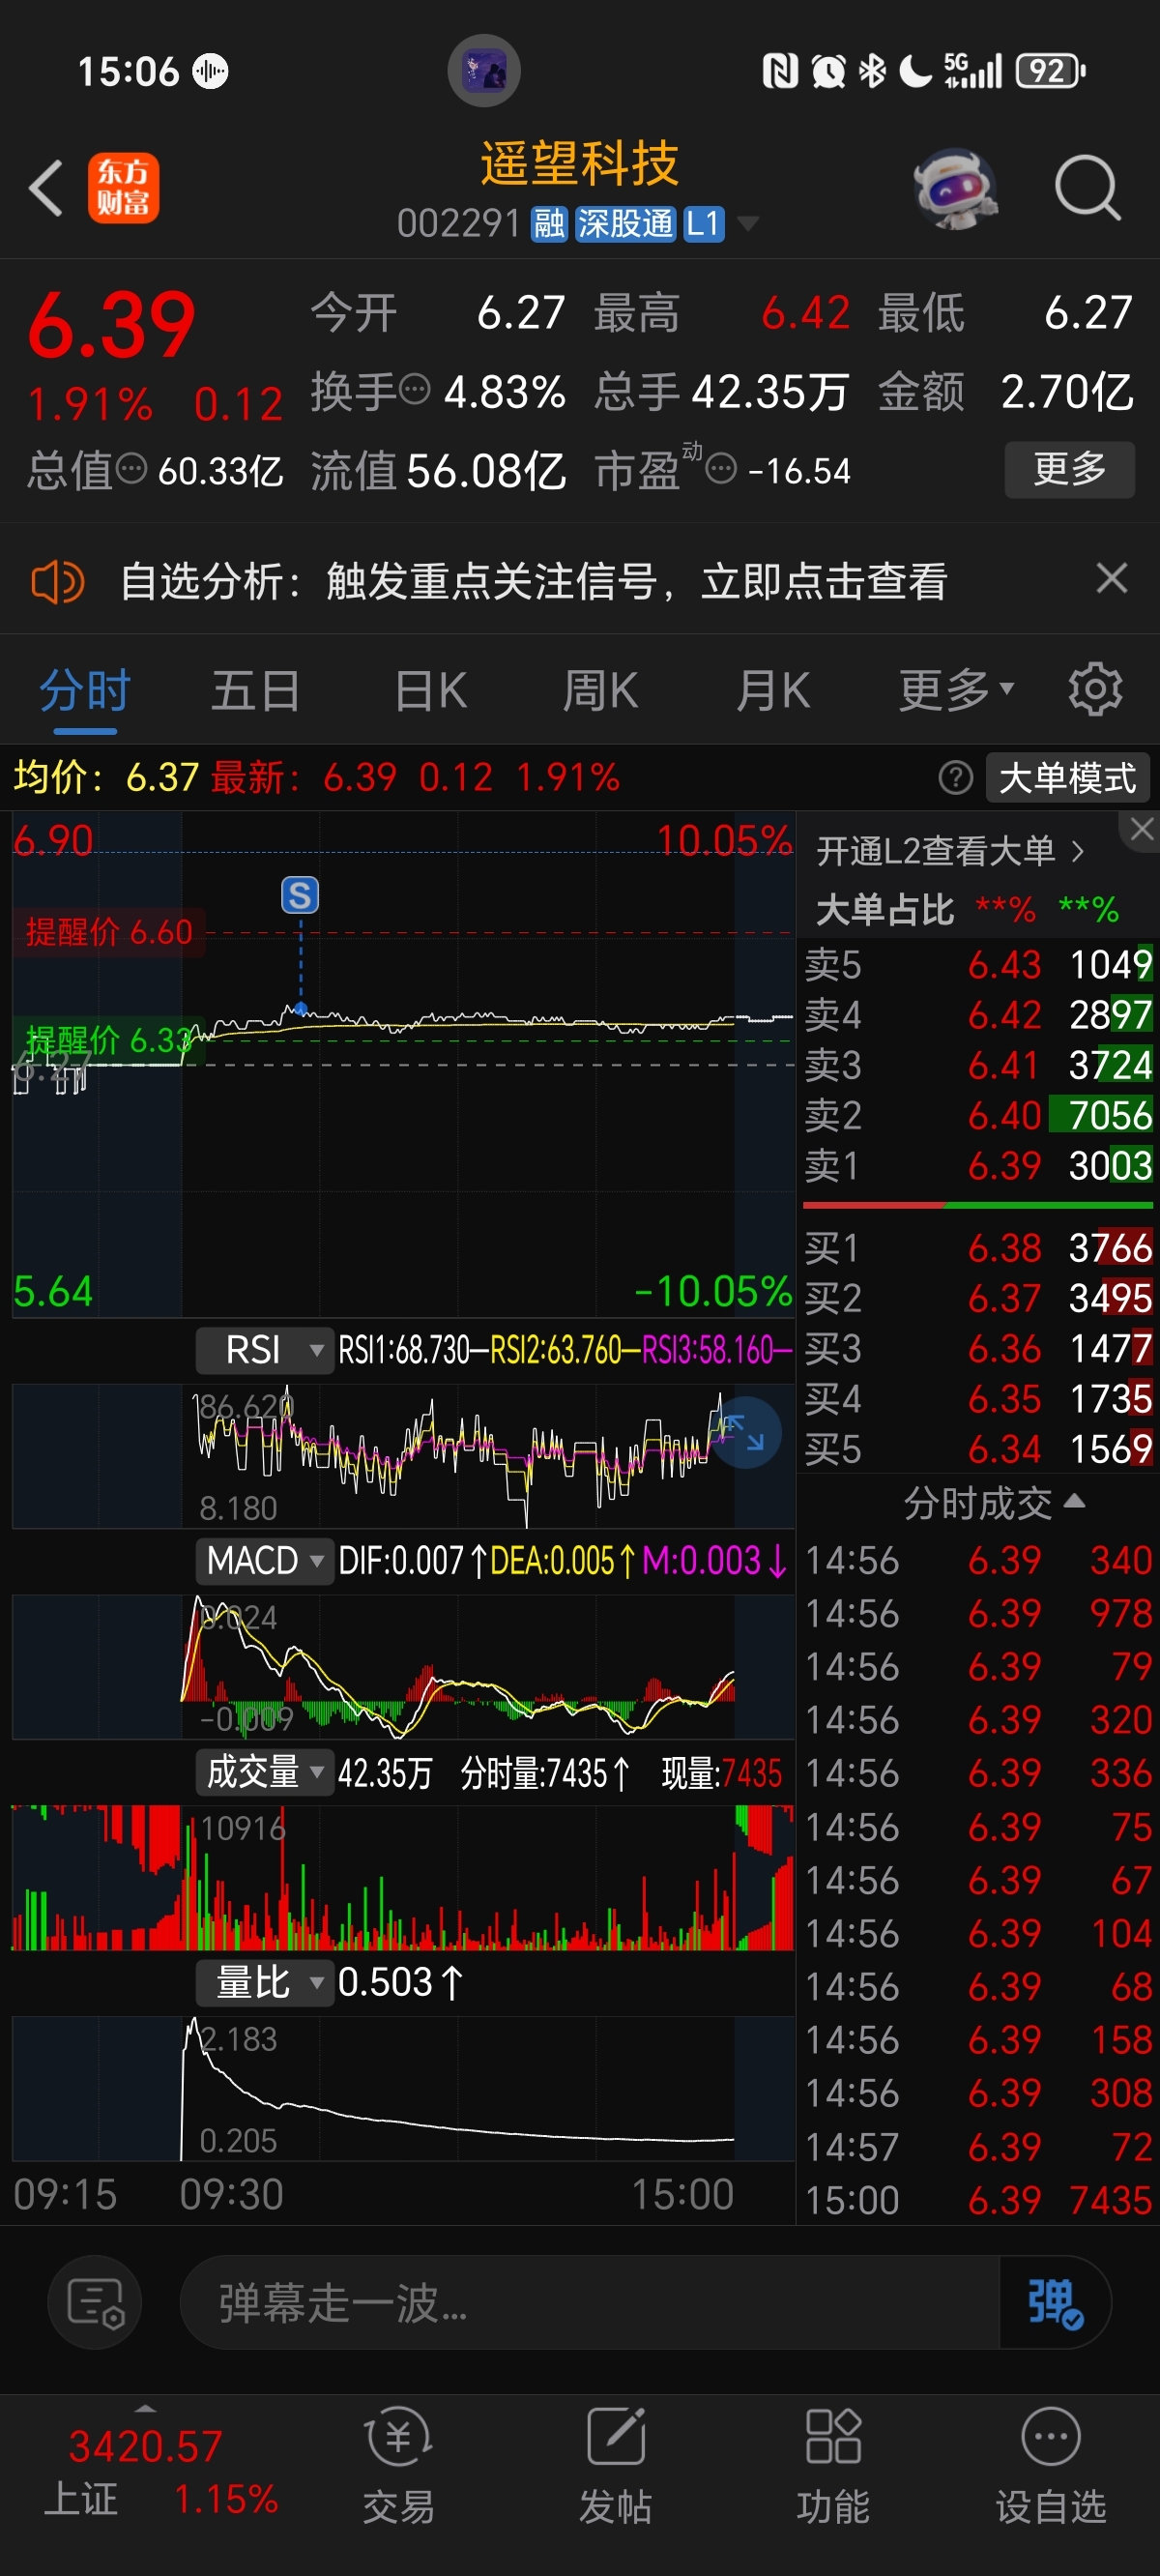This screenshot has width=1160, height=2576.
Task: Tap the 15:00 trade of 7435
Action: (978, 2200)
